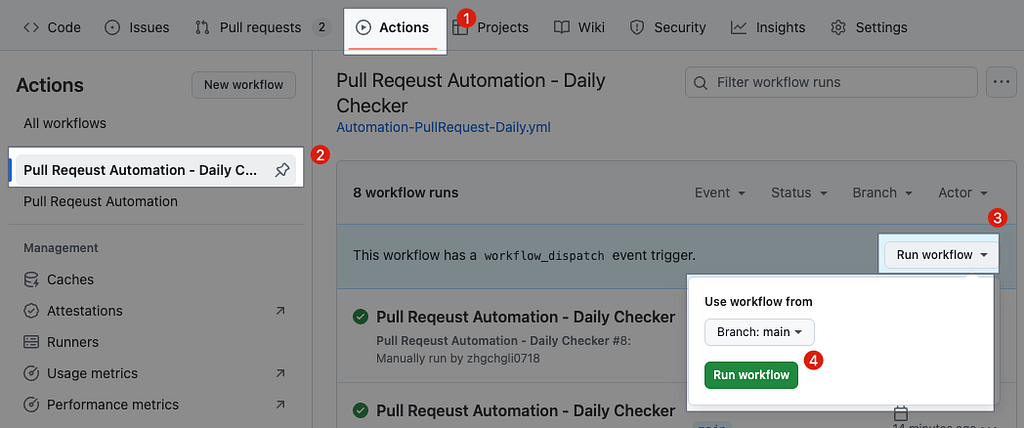This screenshot has width=1024, height=428.
Task: Unpin the Daily Checker workflow pin icon
Action: coord(282,170)
